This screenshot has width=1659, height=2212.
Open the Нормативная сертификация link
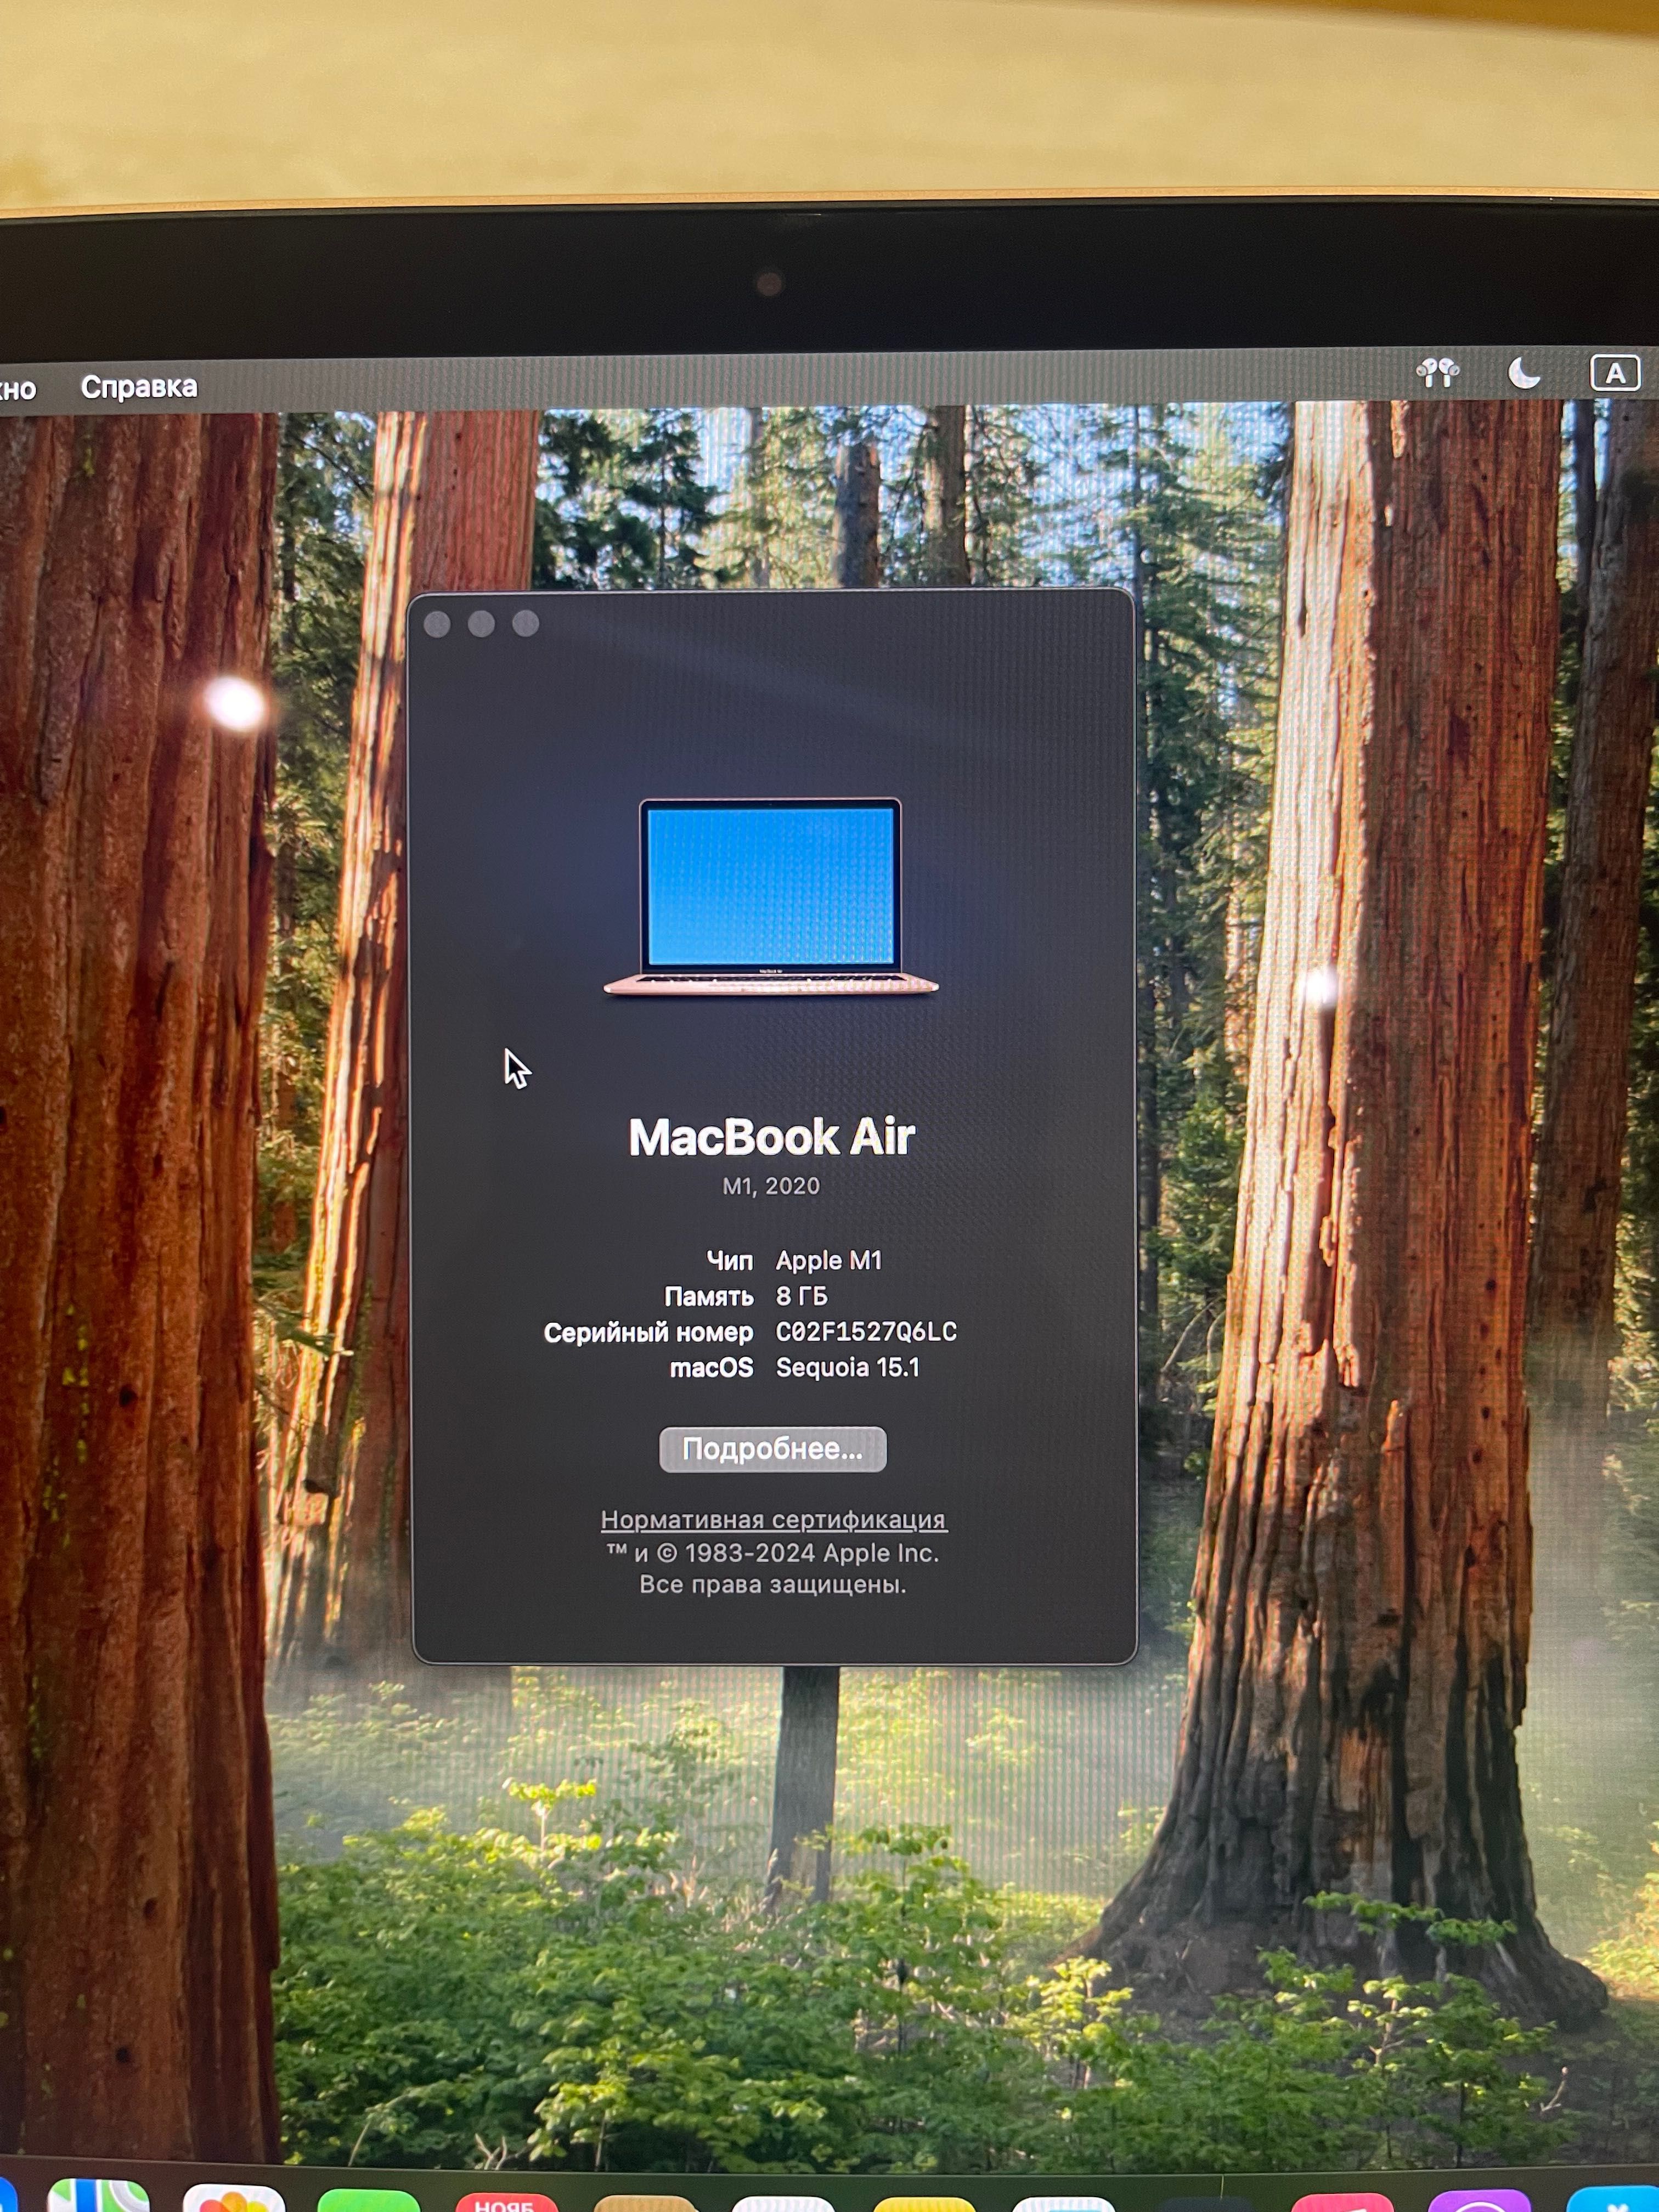pyautogui.click(x=773, y=1519)
